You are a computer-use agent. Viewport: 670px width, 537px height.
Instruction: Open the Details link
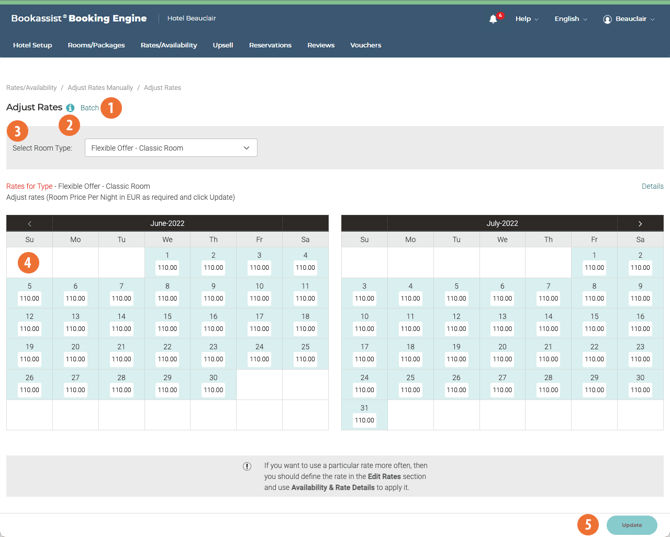click(652, 186)
